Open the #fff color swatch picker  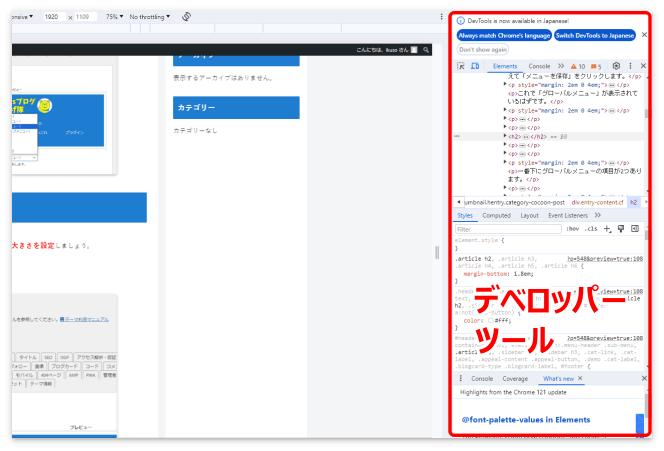click(x=491, y=321)
